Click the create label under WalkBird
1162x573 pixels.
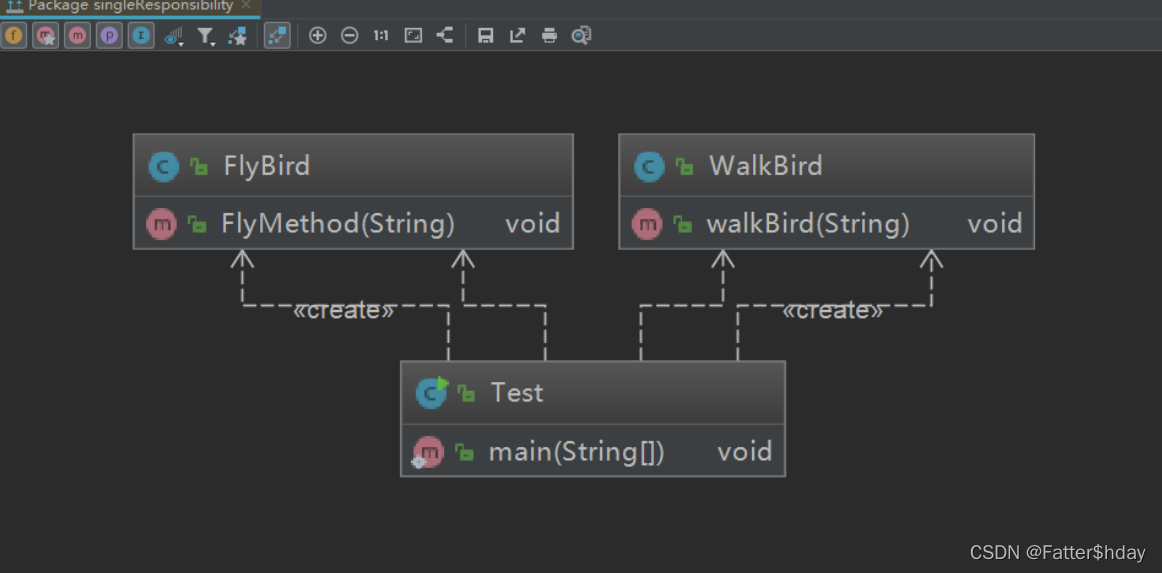(833, 311)
